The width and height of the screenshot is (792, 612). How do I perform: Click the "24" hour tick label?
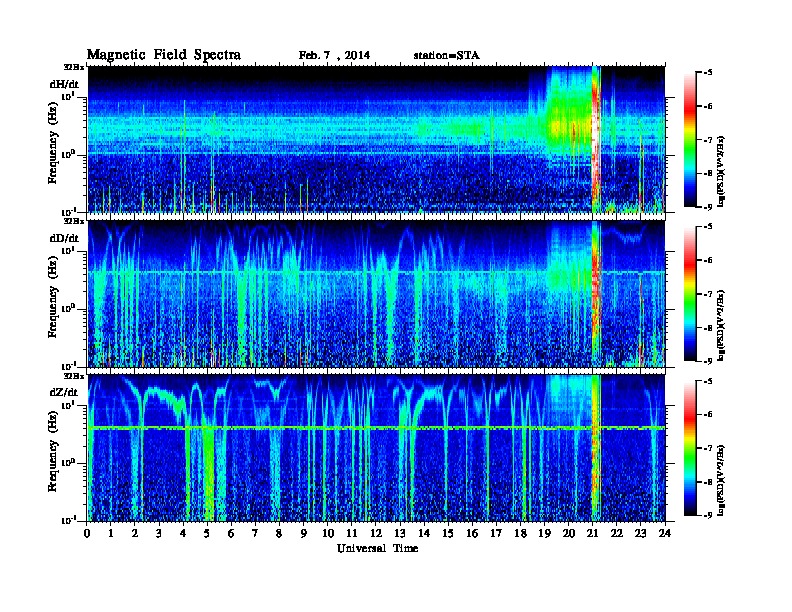tap(665, 534)
